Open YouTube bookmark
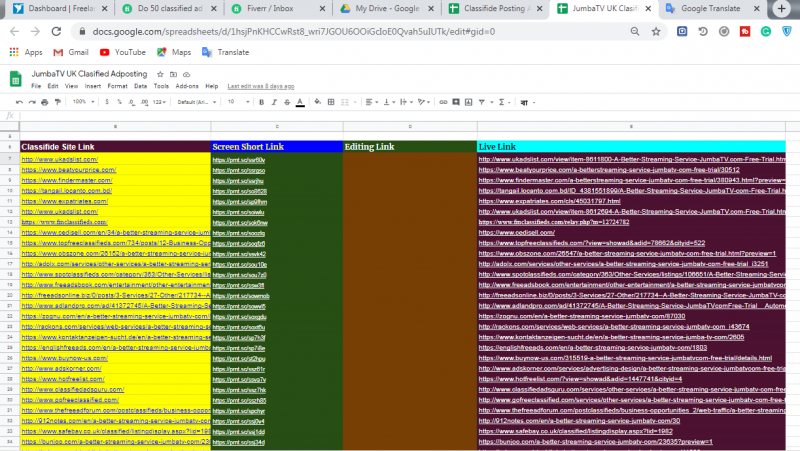This screenshot has width=800, height=451. pyautogui.click(x=123, y=52)
